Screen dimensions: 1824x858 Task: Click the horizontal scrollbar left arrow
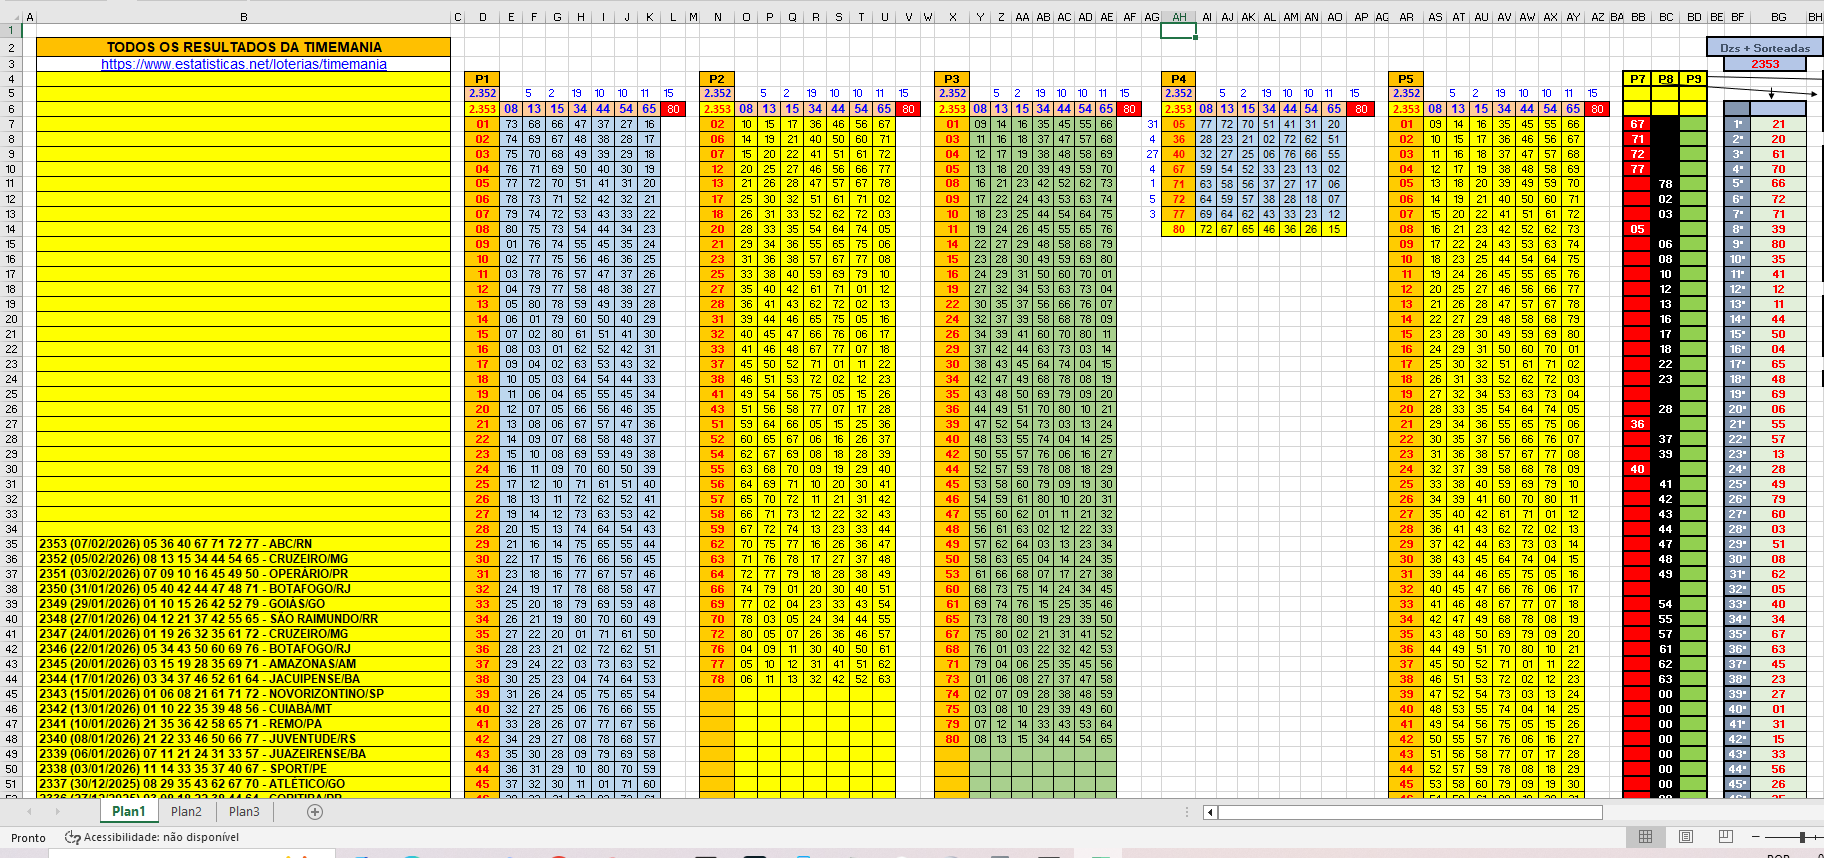click(1210, 812)
